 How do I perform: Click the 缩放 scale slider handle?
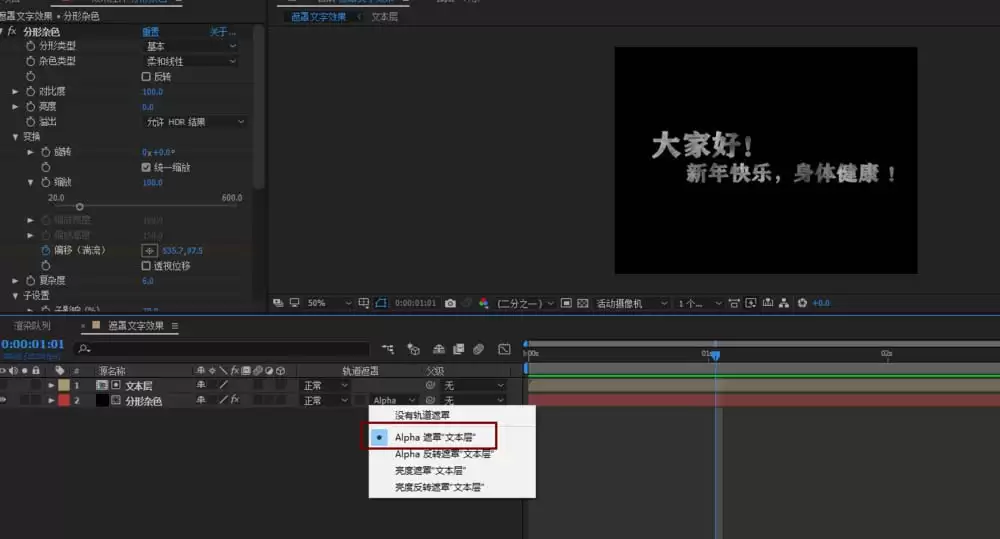[x=80, y=207]
